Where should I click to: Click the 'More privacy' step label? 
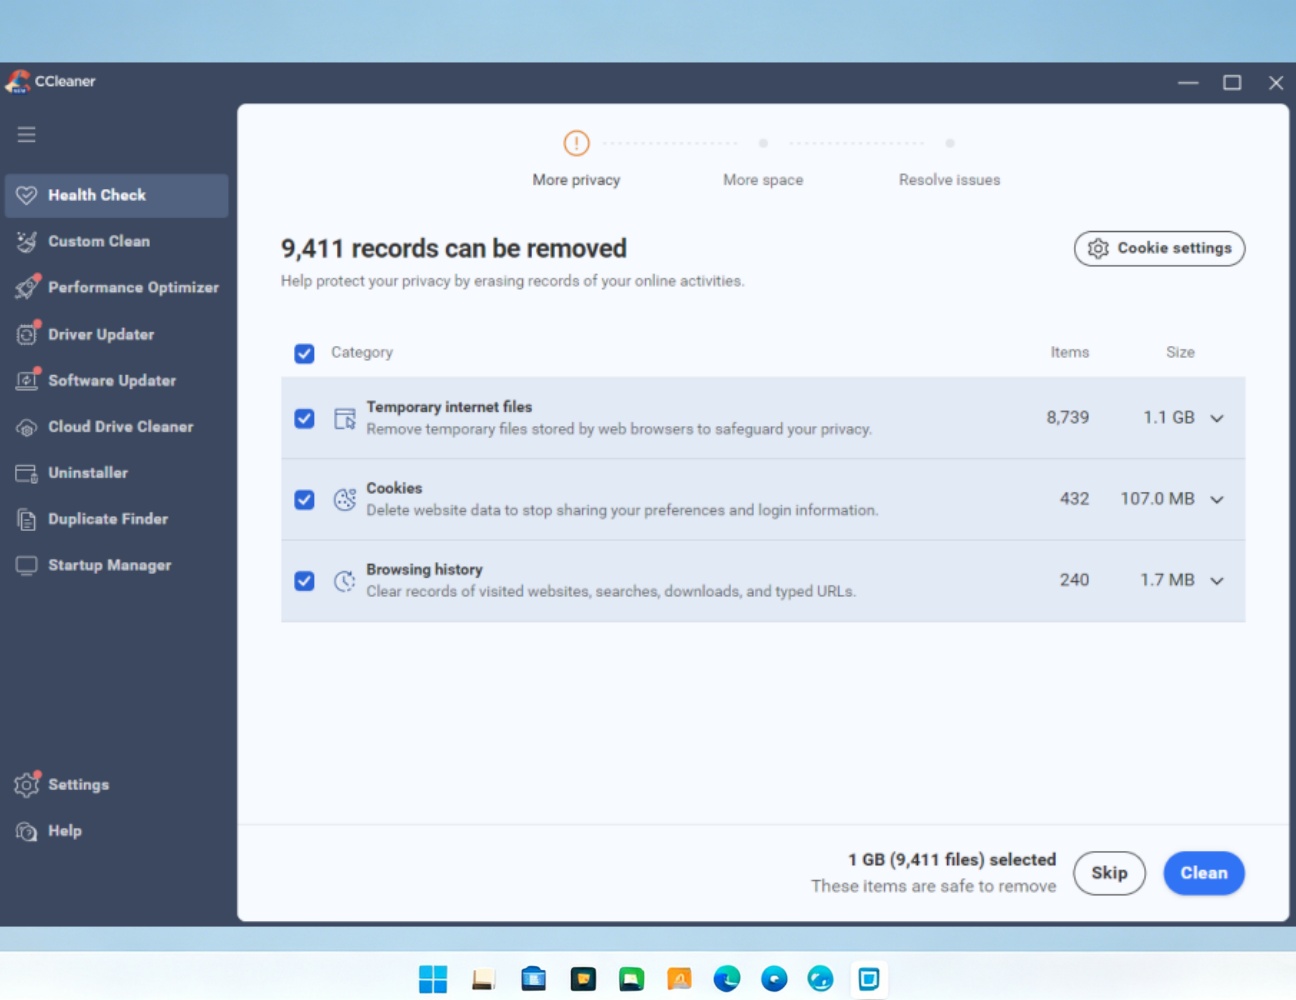576,180
